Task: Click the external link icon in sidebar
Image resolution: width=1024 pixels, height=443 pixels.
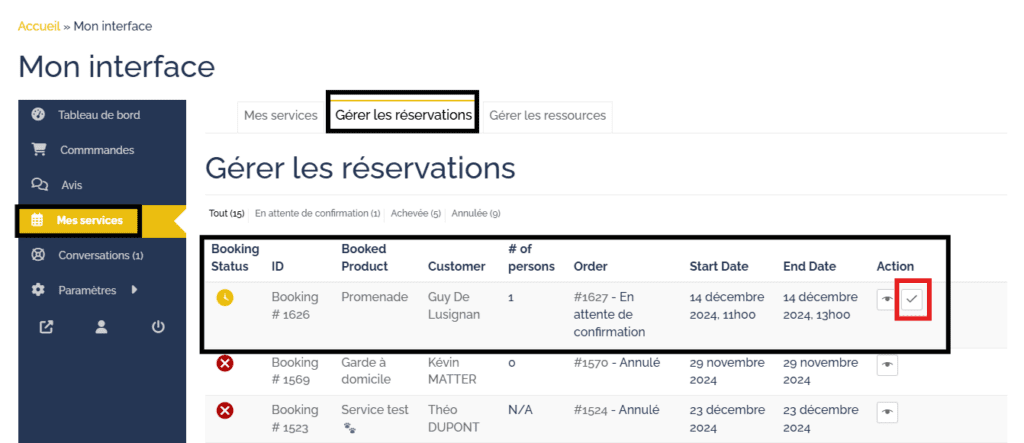Action: pos(46,326)
